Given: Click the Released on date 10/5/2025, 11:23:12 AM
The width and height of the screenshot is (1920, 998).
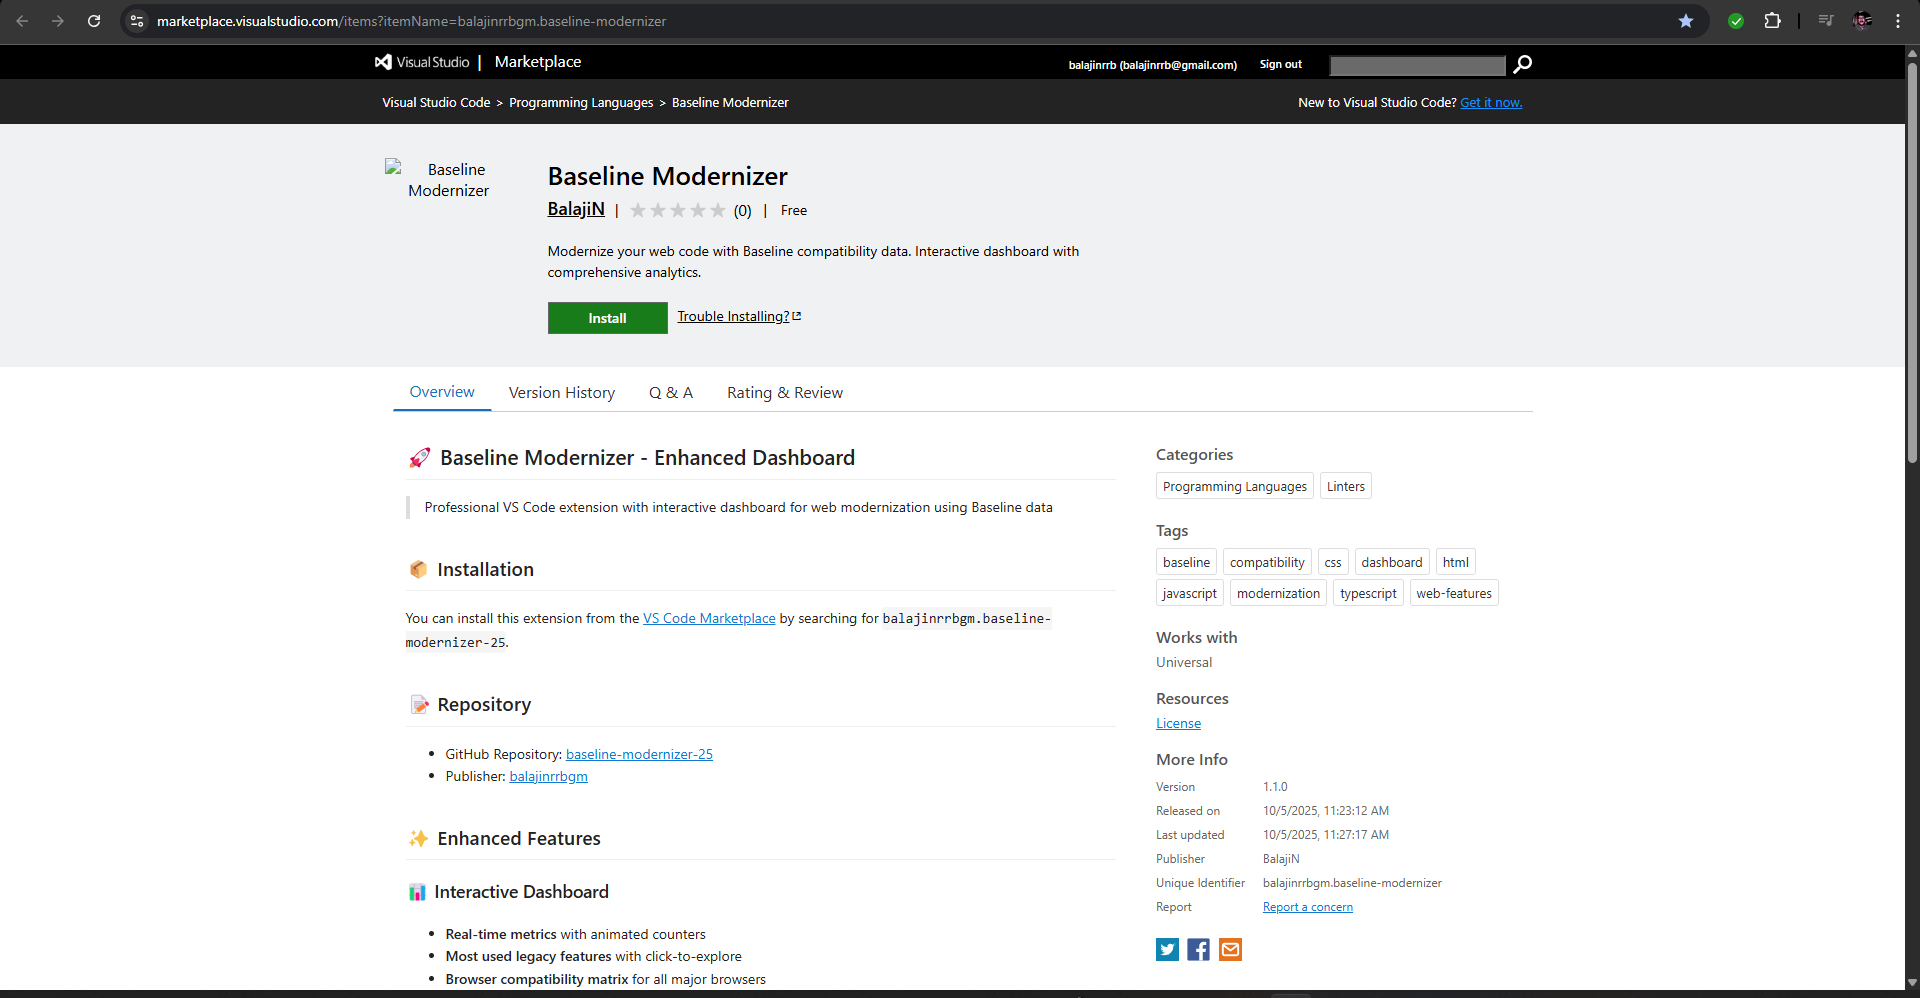Looking at the screenshot, I should point(1326,811).
